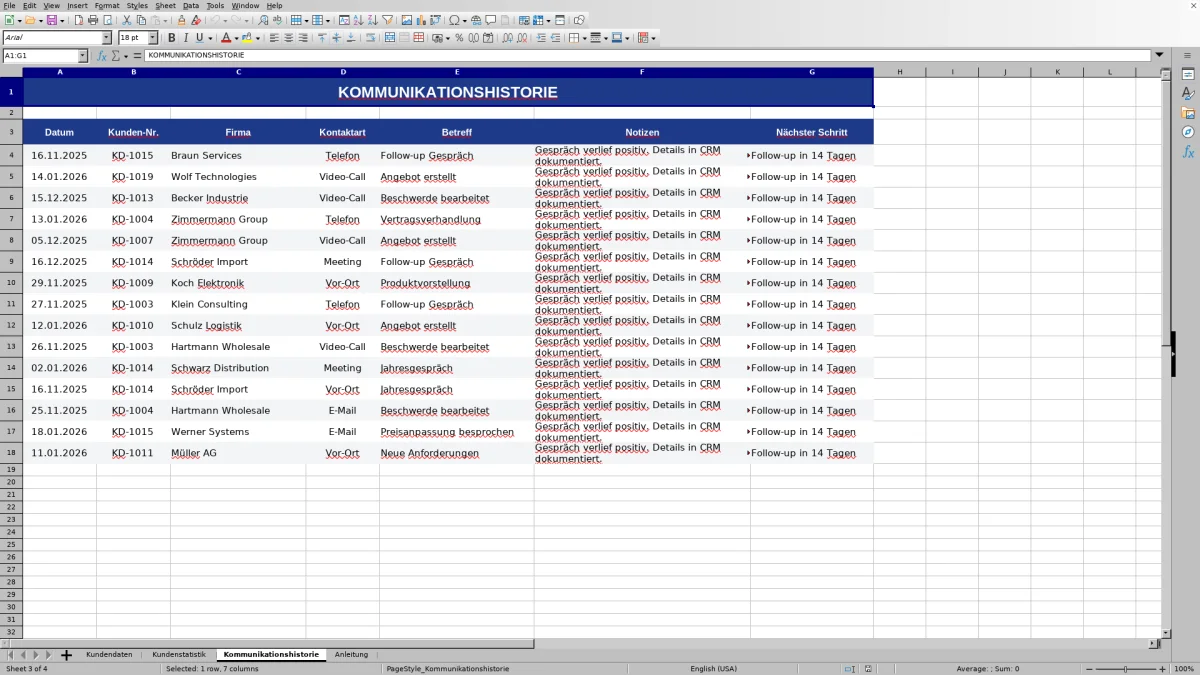The width and height of the screenshot is (1200, 675).
Task: Click the add new sheet button
Action: pyautogui.click(x=66, y=654)
